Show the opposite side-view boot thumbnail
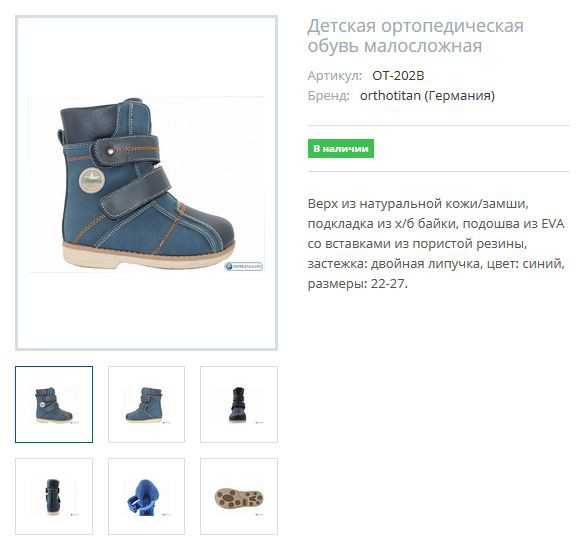Viewport: 578px width, 545px height. tap(146, 404)
